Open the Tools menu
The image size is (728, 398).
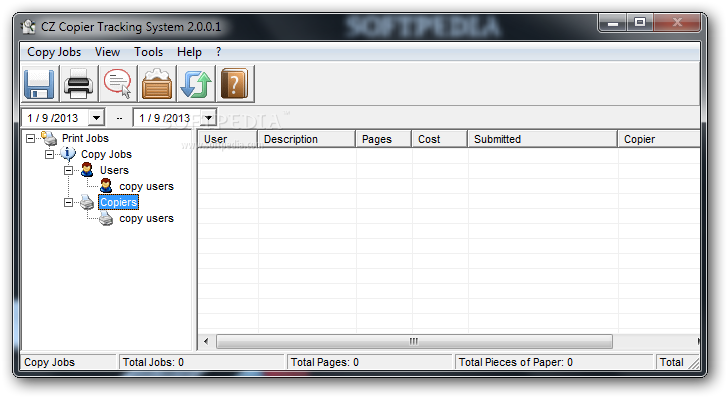[149, 52]
